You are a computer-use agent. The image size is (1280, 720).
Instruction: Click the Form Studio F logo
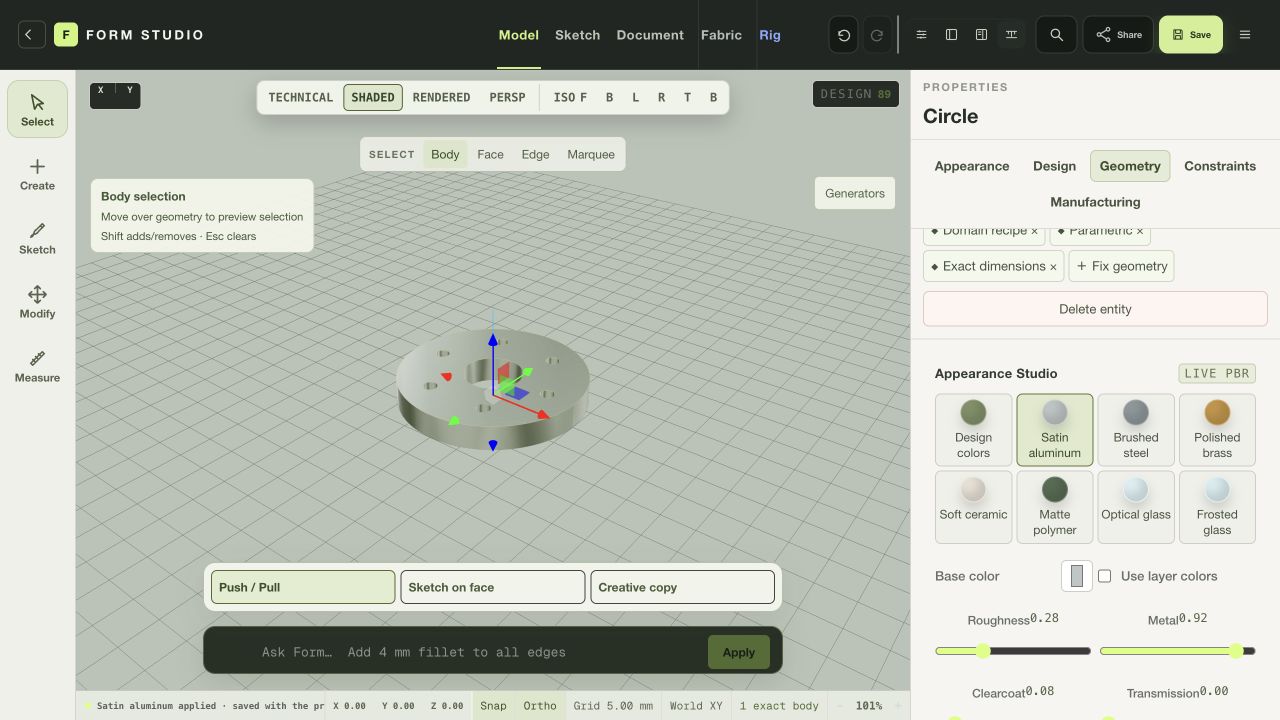65,35
